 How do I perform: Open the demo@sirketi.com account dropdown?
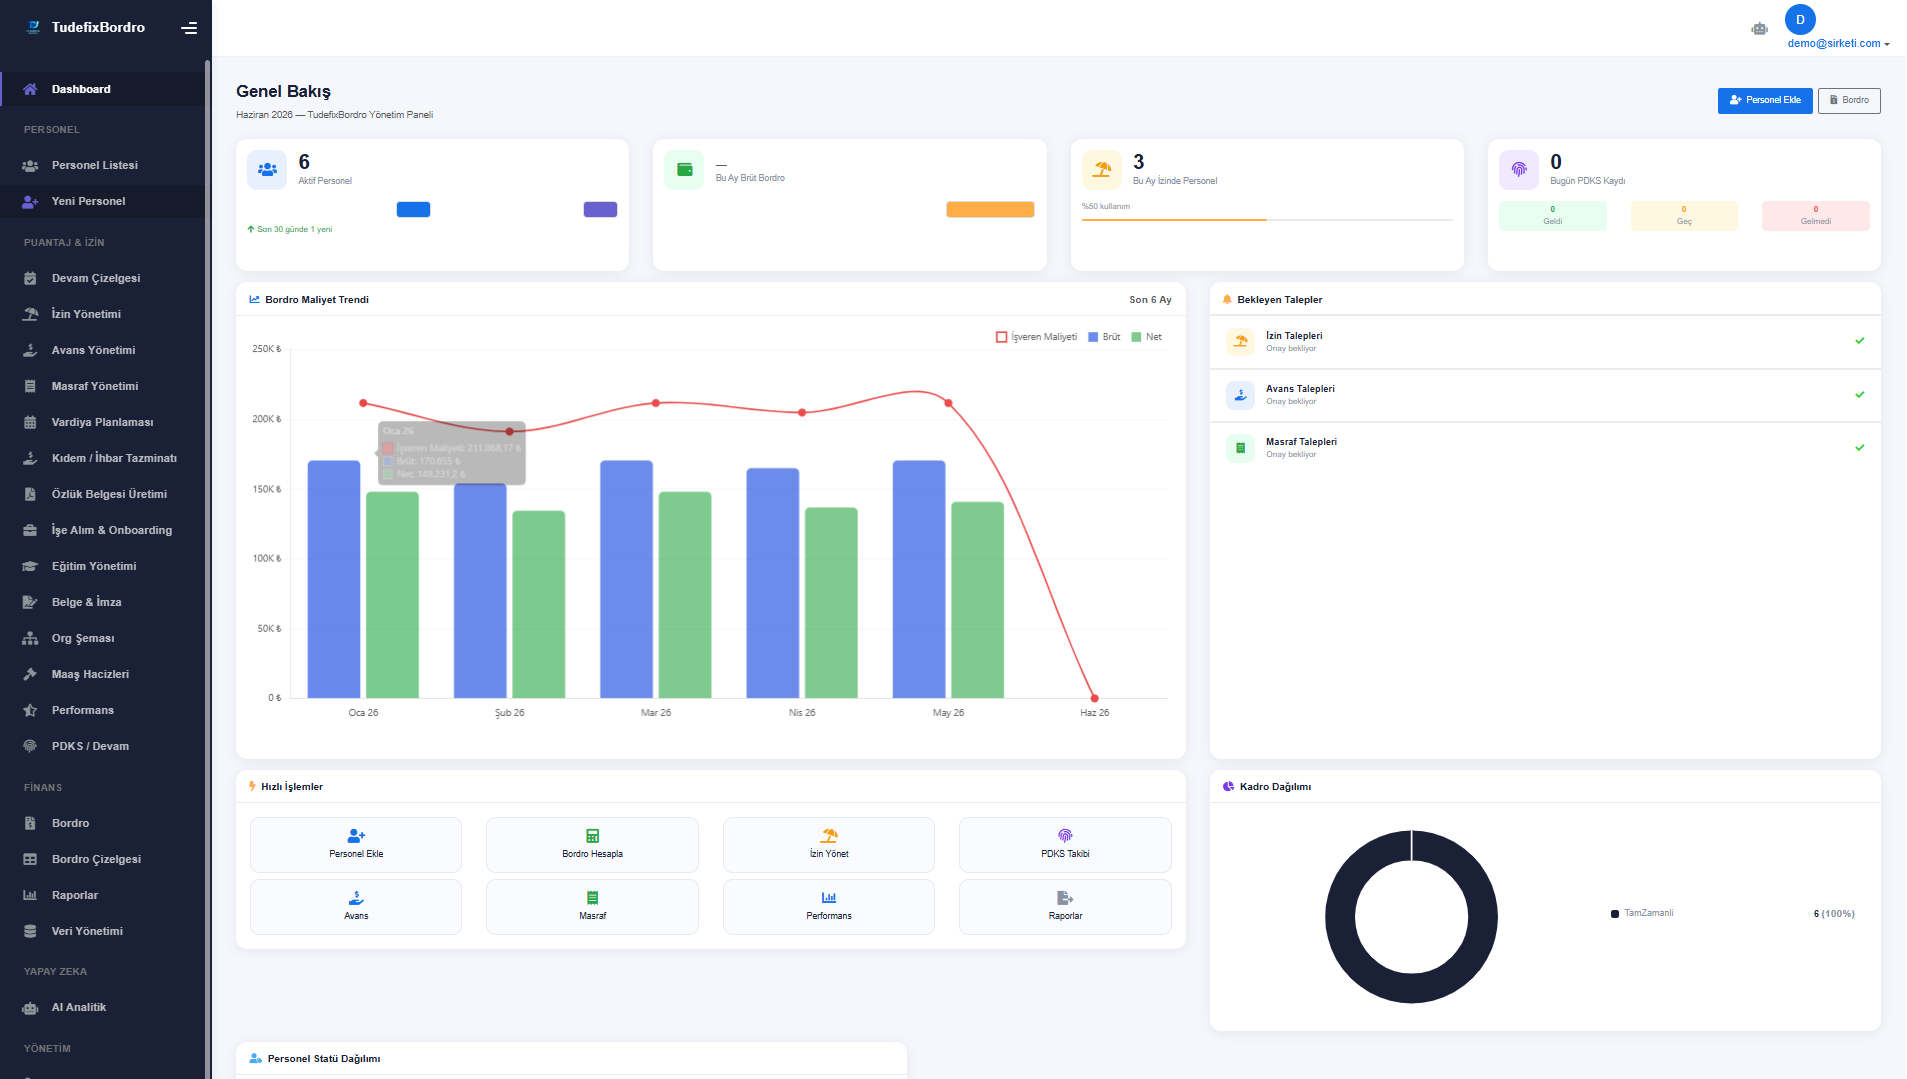[1838, 43]
